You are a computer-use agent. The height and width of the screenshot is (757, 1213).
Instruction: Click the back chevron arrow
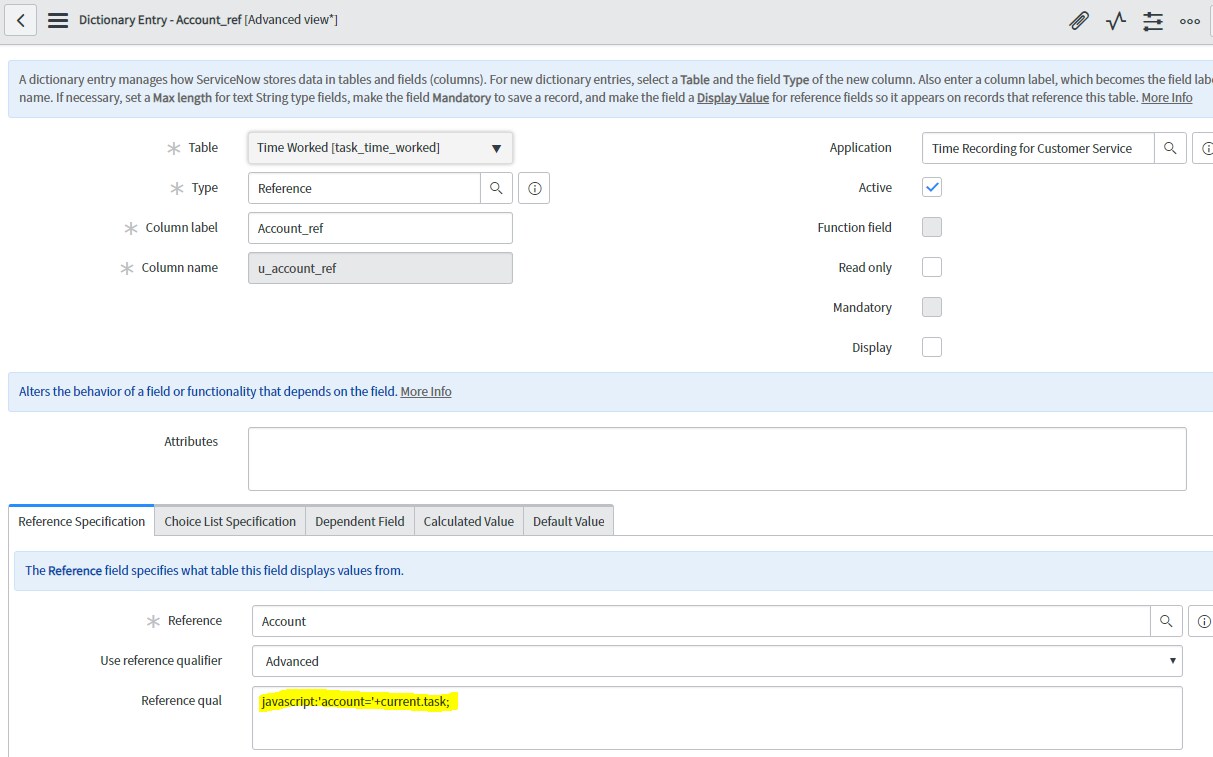tap(20, 19)
